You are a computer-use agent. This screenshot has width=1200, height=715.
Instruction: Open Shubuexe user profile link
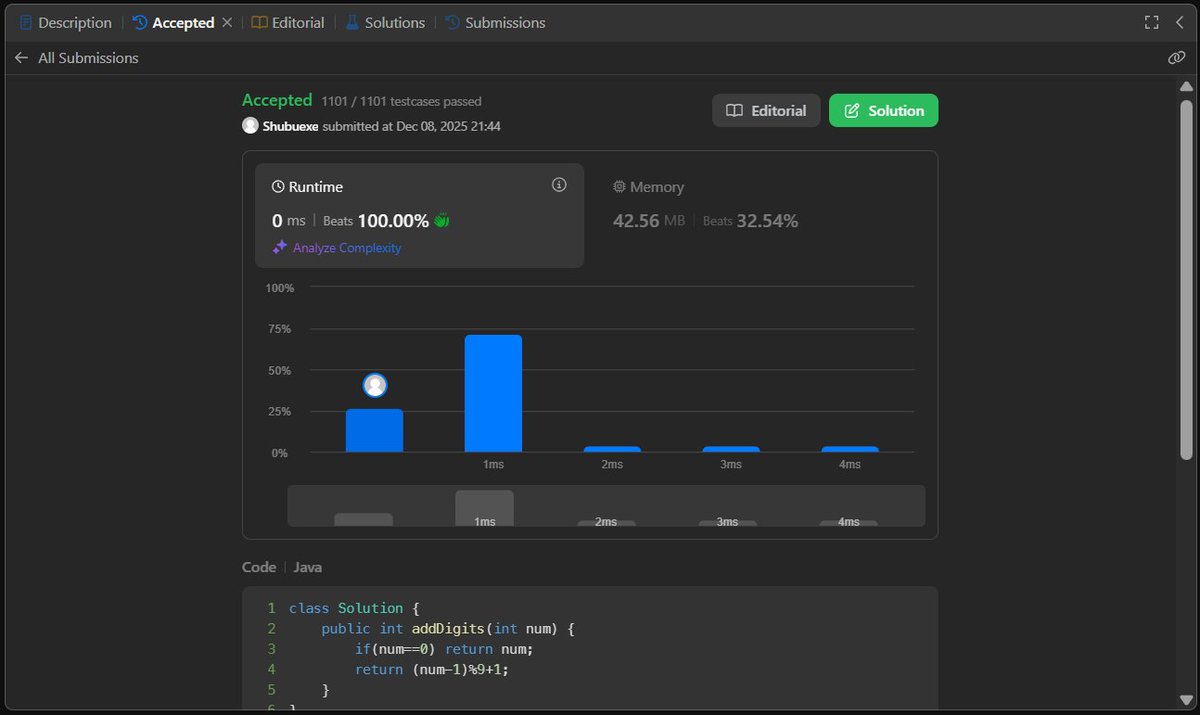pyautogui.click(x=290, y=126)
